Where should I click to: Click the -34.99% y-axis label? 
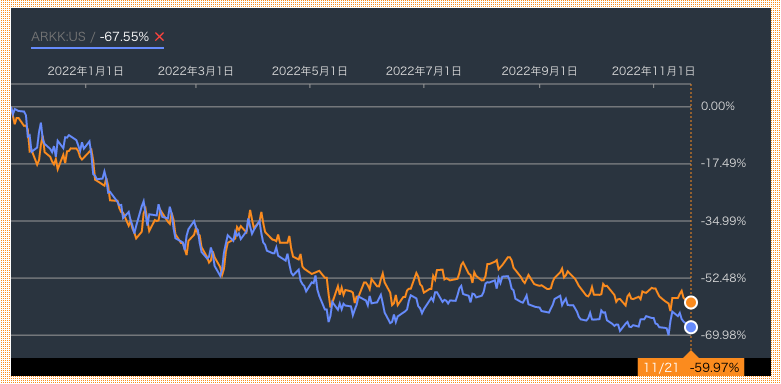pyautogui.click(x=723, y=221)
